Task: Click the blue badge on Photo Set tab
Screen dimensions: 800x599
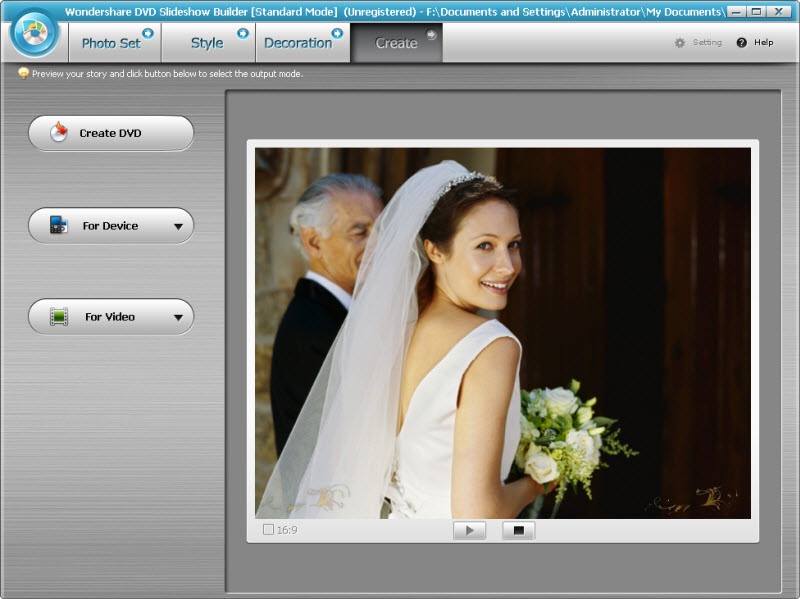Action: tap(148, 33)
